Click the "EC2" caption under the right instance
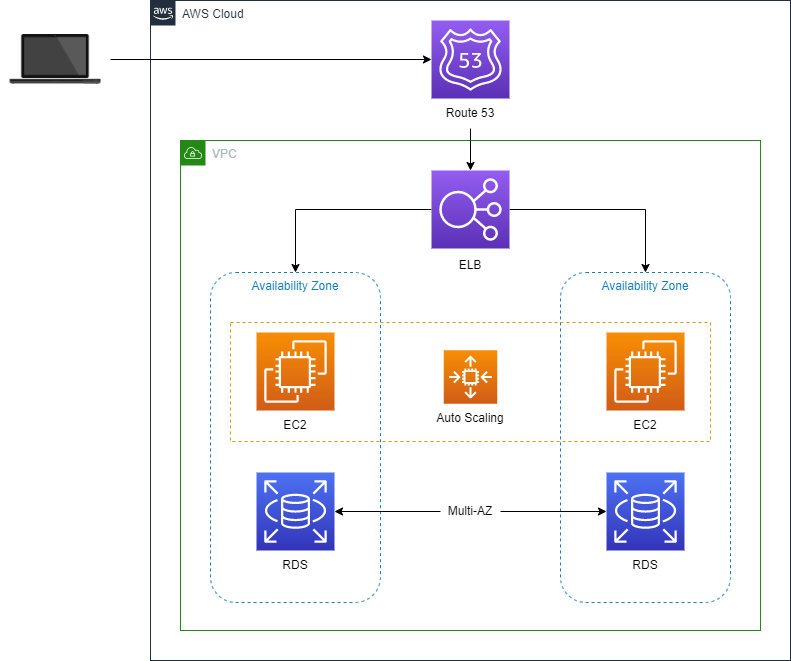Image resolution: width=791 pixels, height=661 pixels. [645, 425]
